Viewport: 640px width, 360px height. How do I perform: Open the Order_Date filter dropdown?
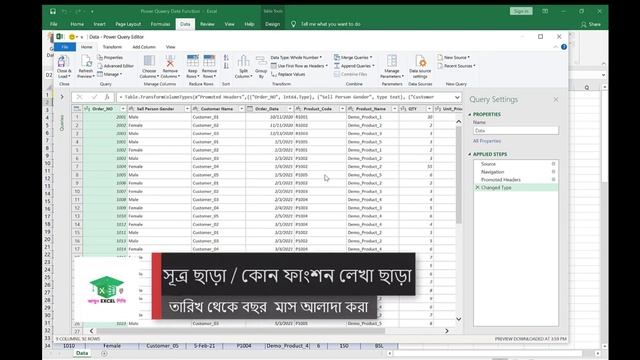290,109
